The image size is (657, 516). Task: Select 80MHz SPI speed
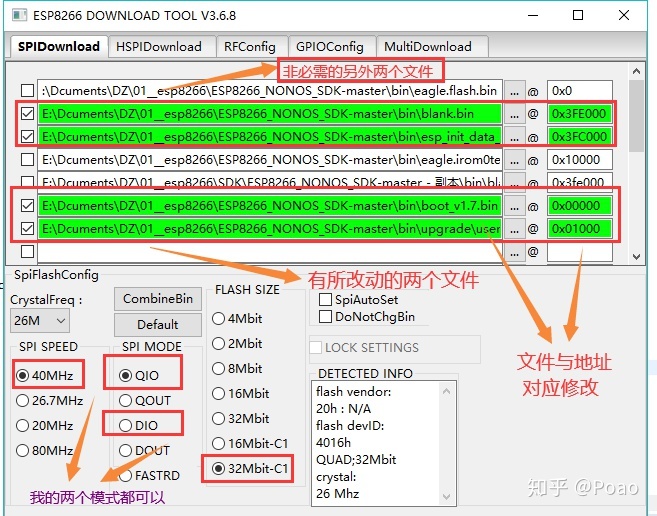click(44, 451)
